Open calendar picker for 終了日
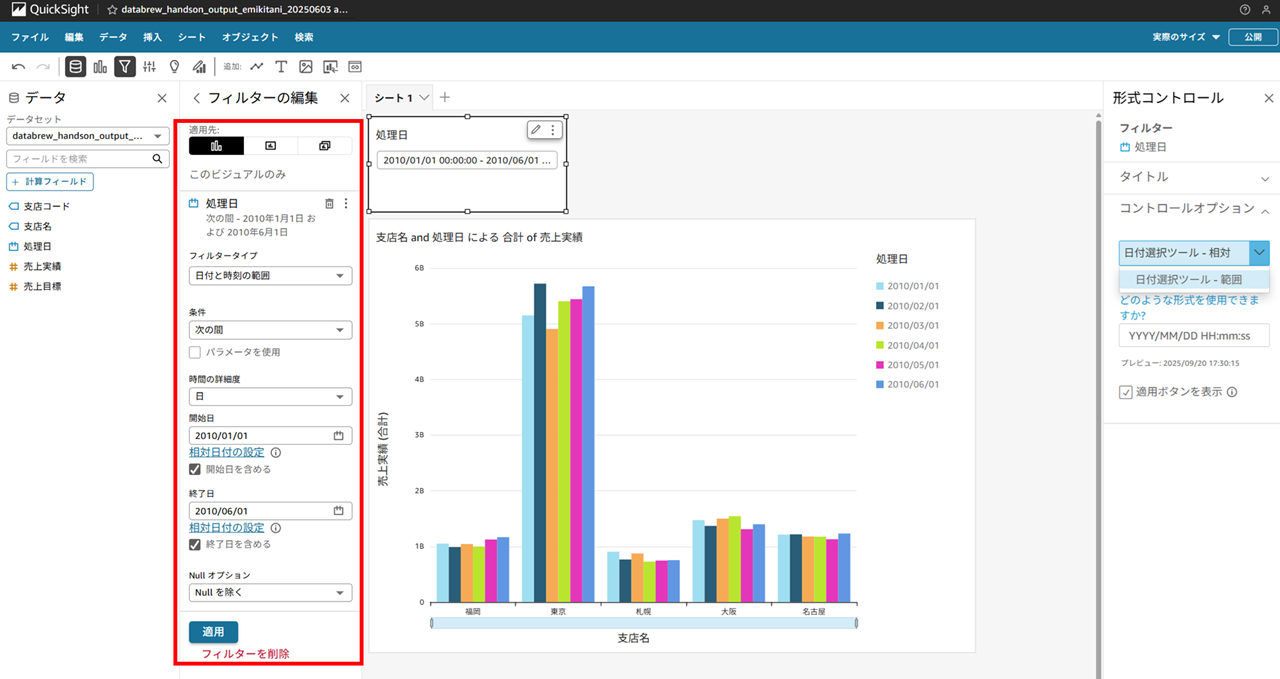The width and height of the screenshot is (1280, 679). (x=338, y=511)
